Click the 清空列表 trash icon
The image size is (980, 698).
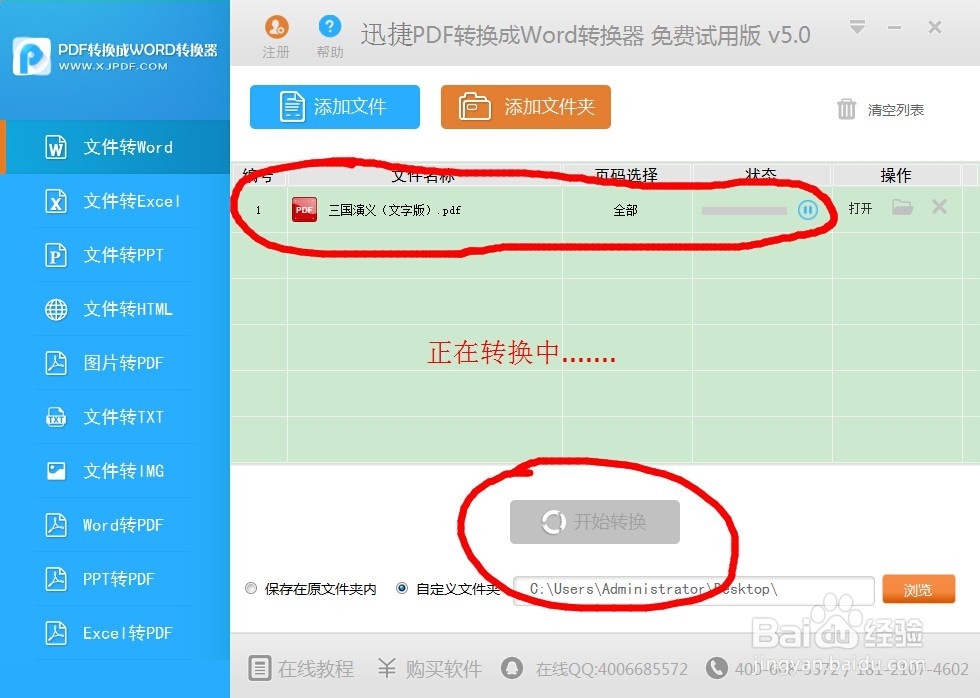(845, 111)
